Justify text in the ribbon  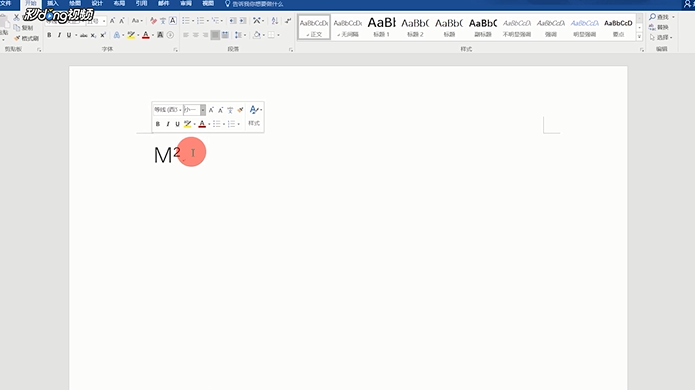click(215, 35)
